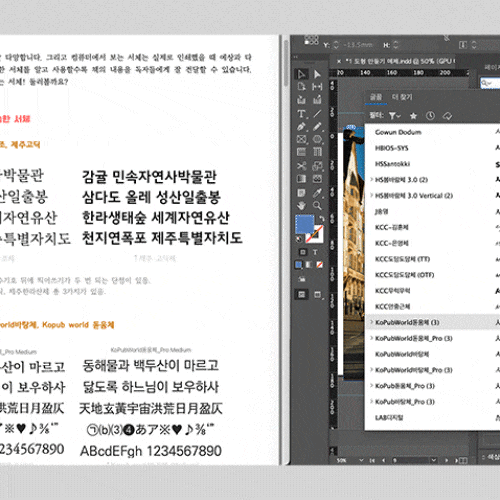The width and height of the screenshot is (500, 500).
Task: Toggle formatting affects text button
Action: point(315,252)
